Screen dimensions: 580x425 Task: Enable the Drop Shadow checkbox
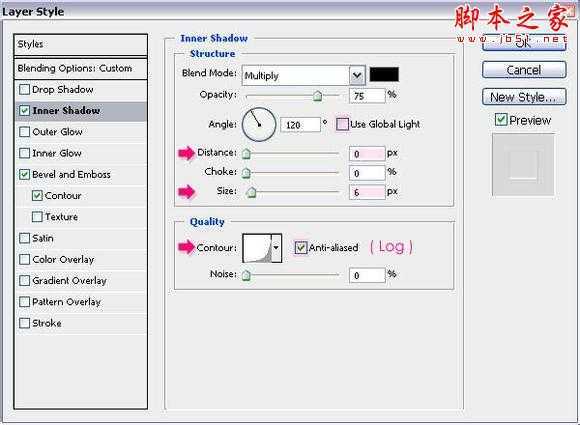pos(24,90)
